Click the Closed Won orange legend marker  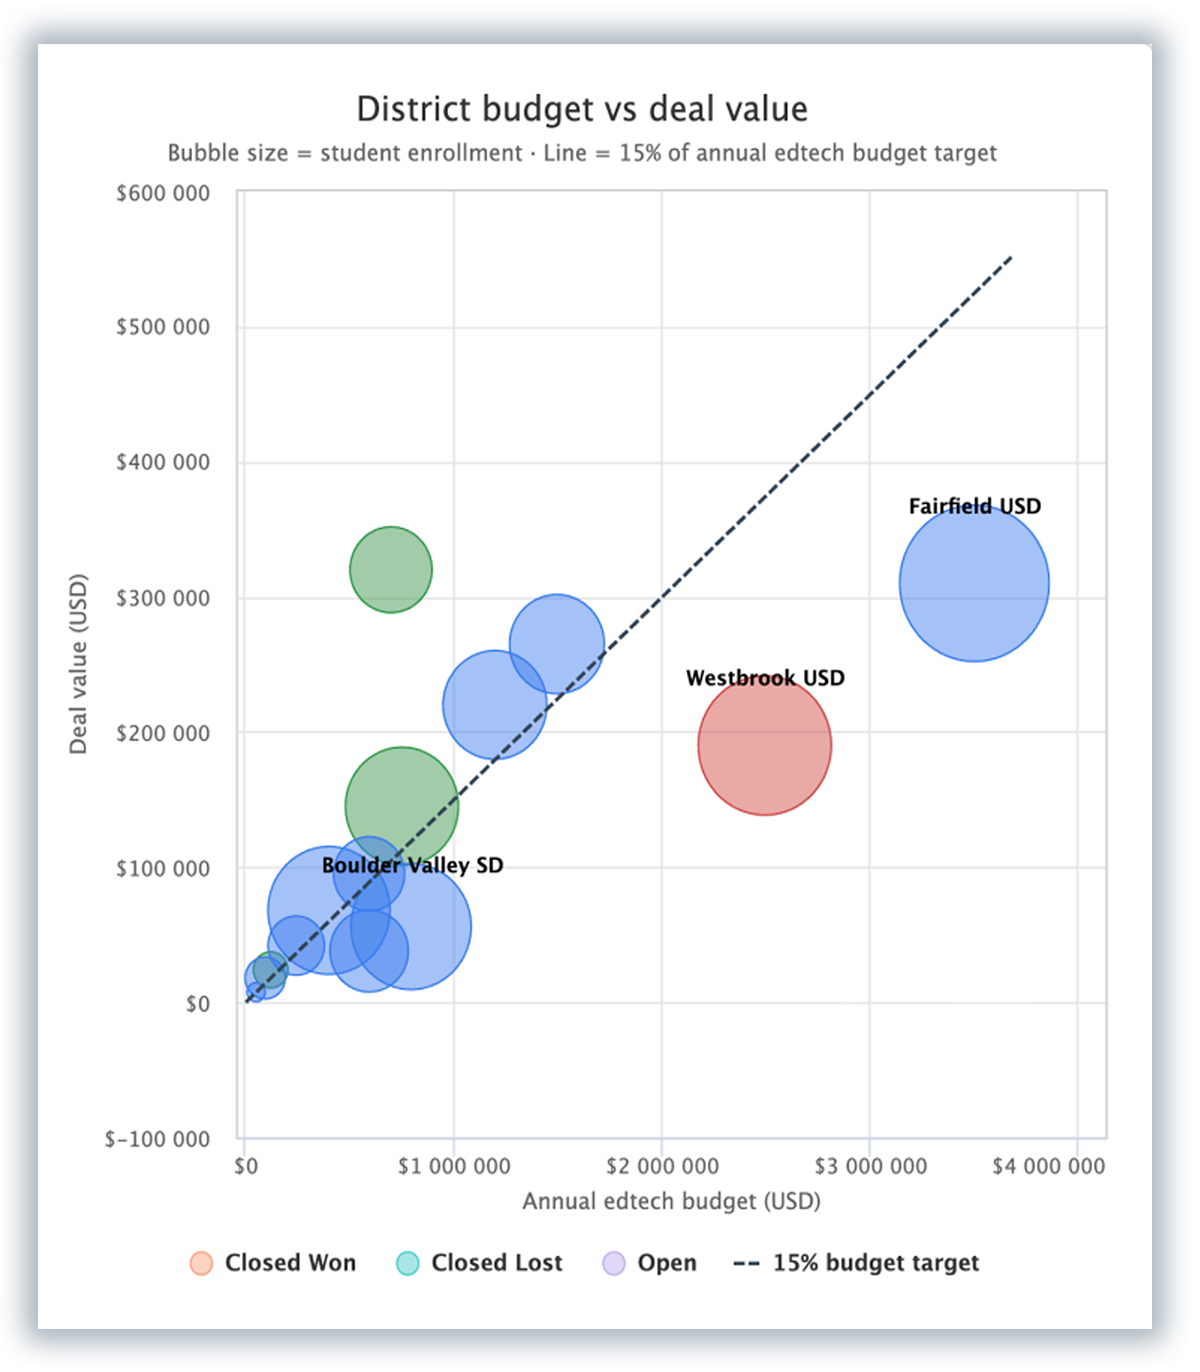[201, 1263]
